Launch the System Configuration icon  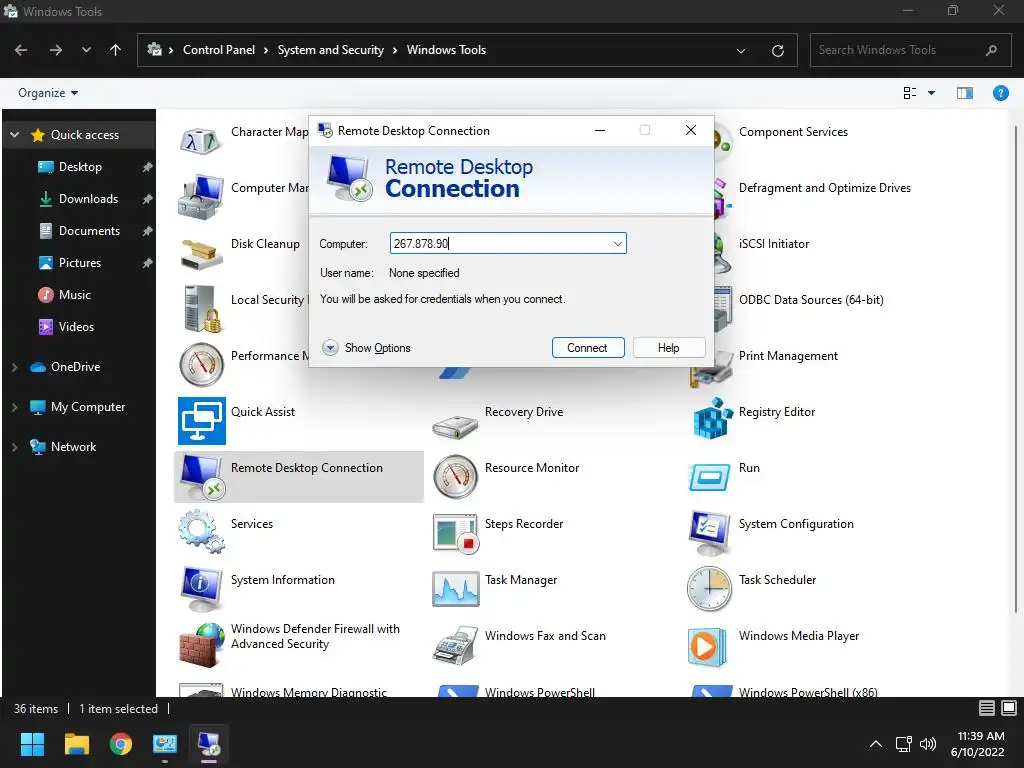(x=709, y=533)
